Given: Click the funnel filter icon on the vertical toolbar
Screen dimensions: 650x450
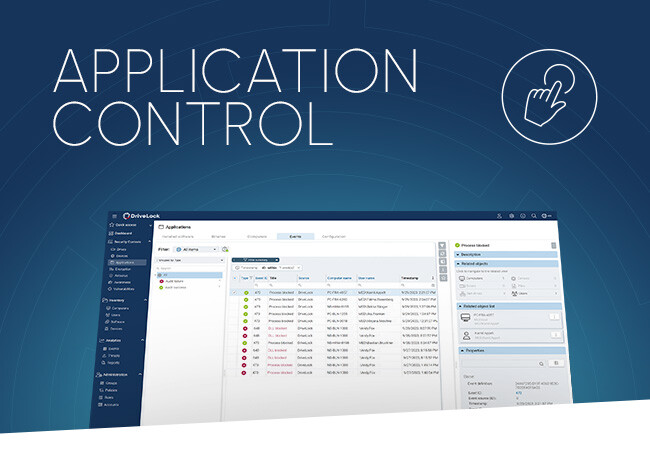Looking at the screenshot, I should pos(442,246).
